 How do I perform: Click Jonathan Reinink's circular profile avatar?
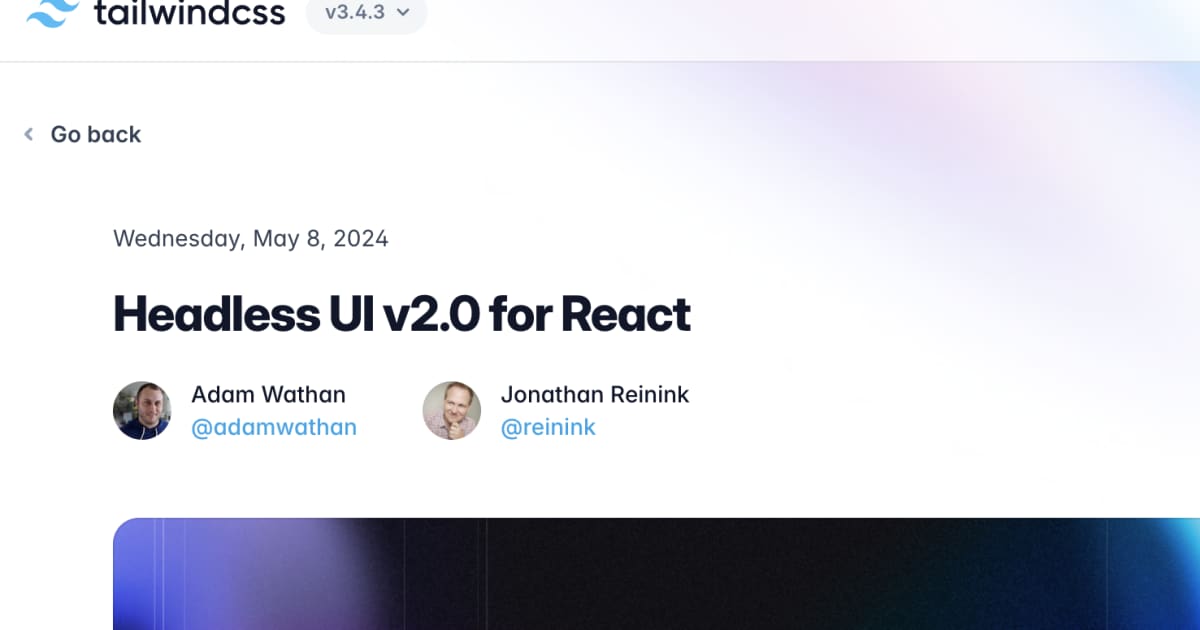pos(451,411)
